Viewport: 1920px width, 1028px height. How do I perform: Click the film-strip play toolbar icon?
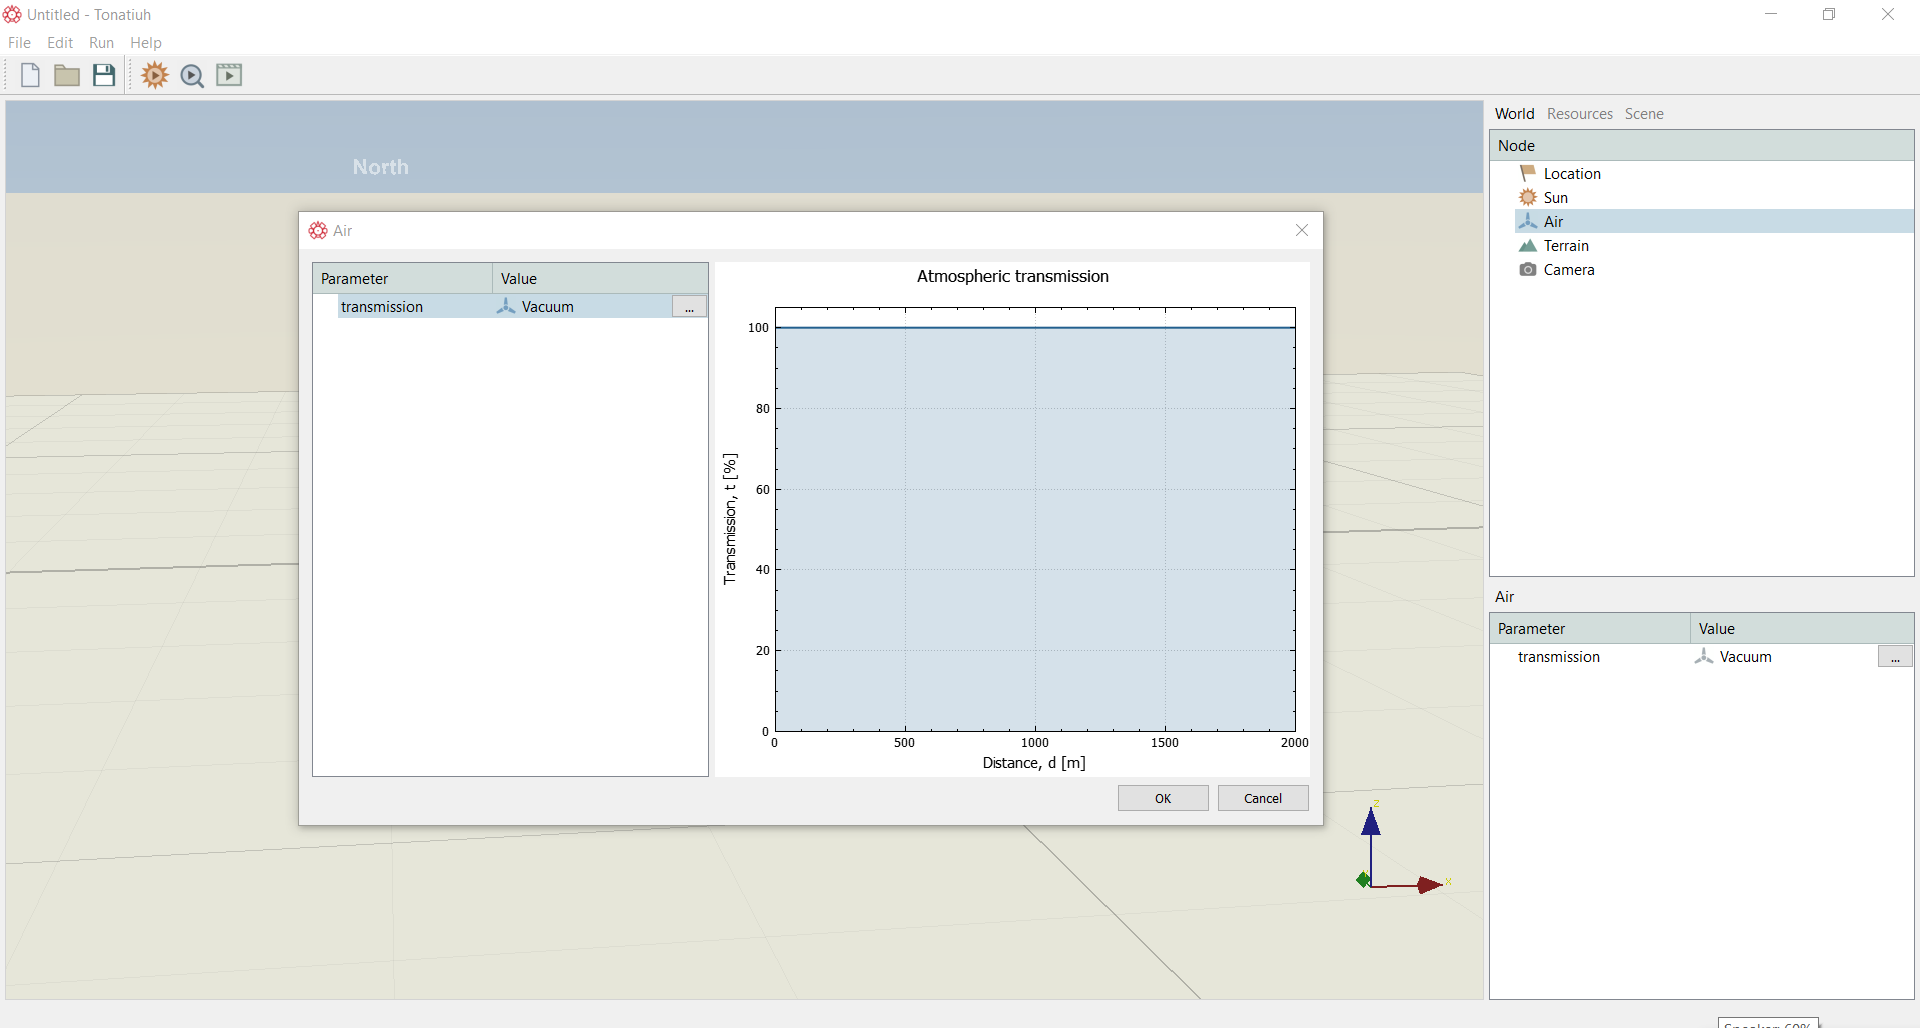[229, 75]
